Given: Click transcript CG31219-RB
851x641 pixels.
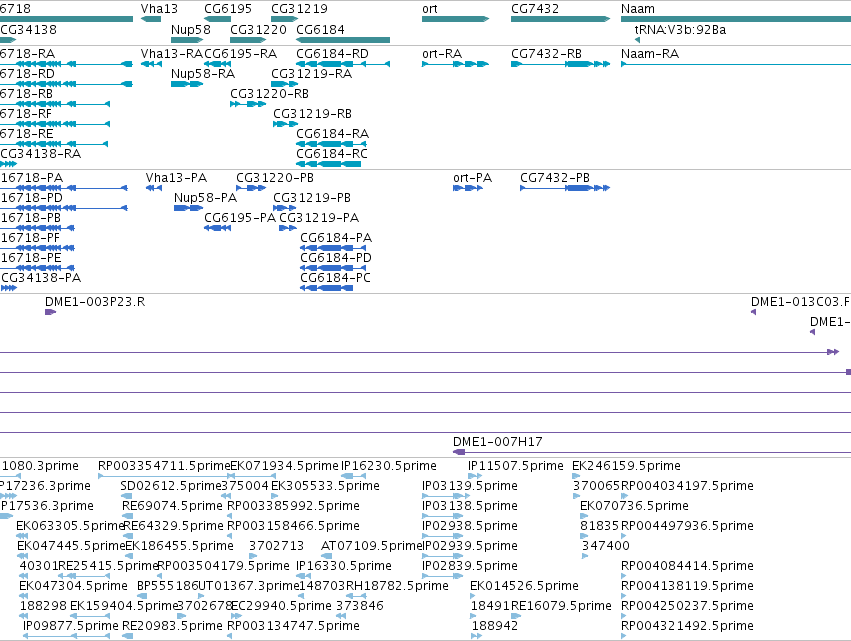Looking at the screenshot, I should point(285,124).
